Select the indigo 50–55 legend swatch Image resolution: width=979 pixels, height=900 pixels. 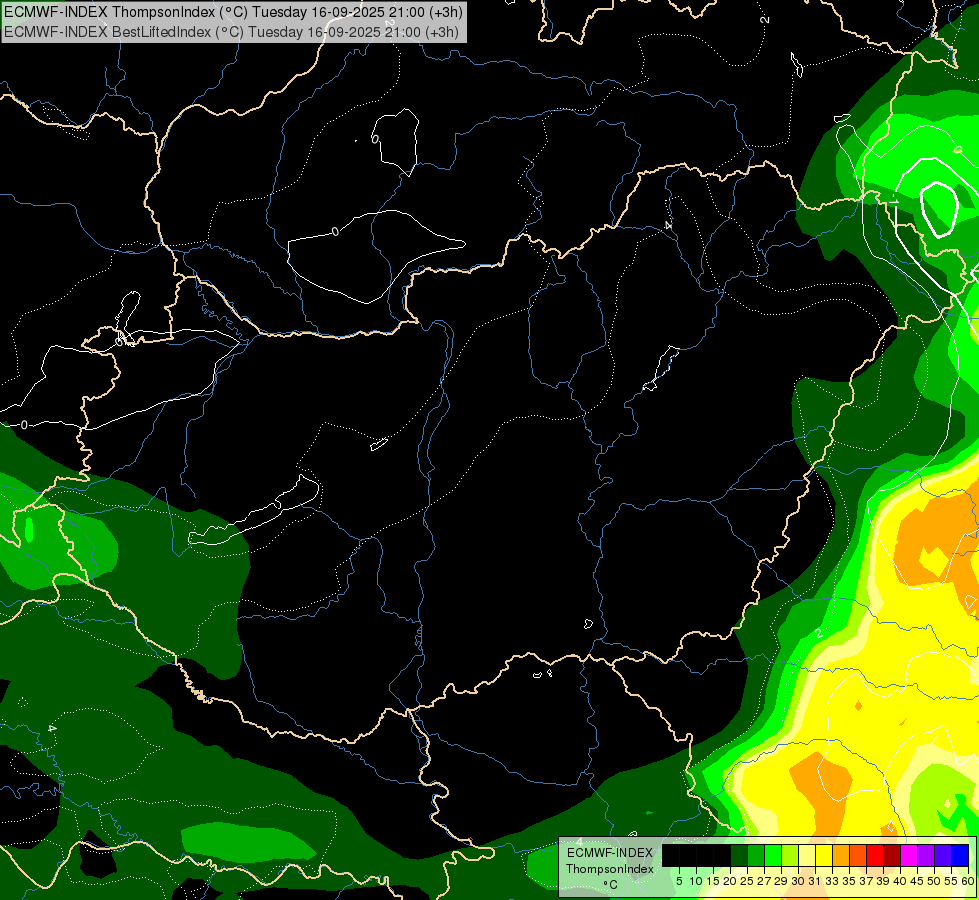pos(943,855)
